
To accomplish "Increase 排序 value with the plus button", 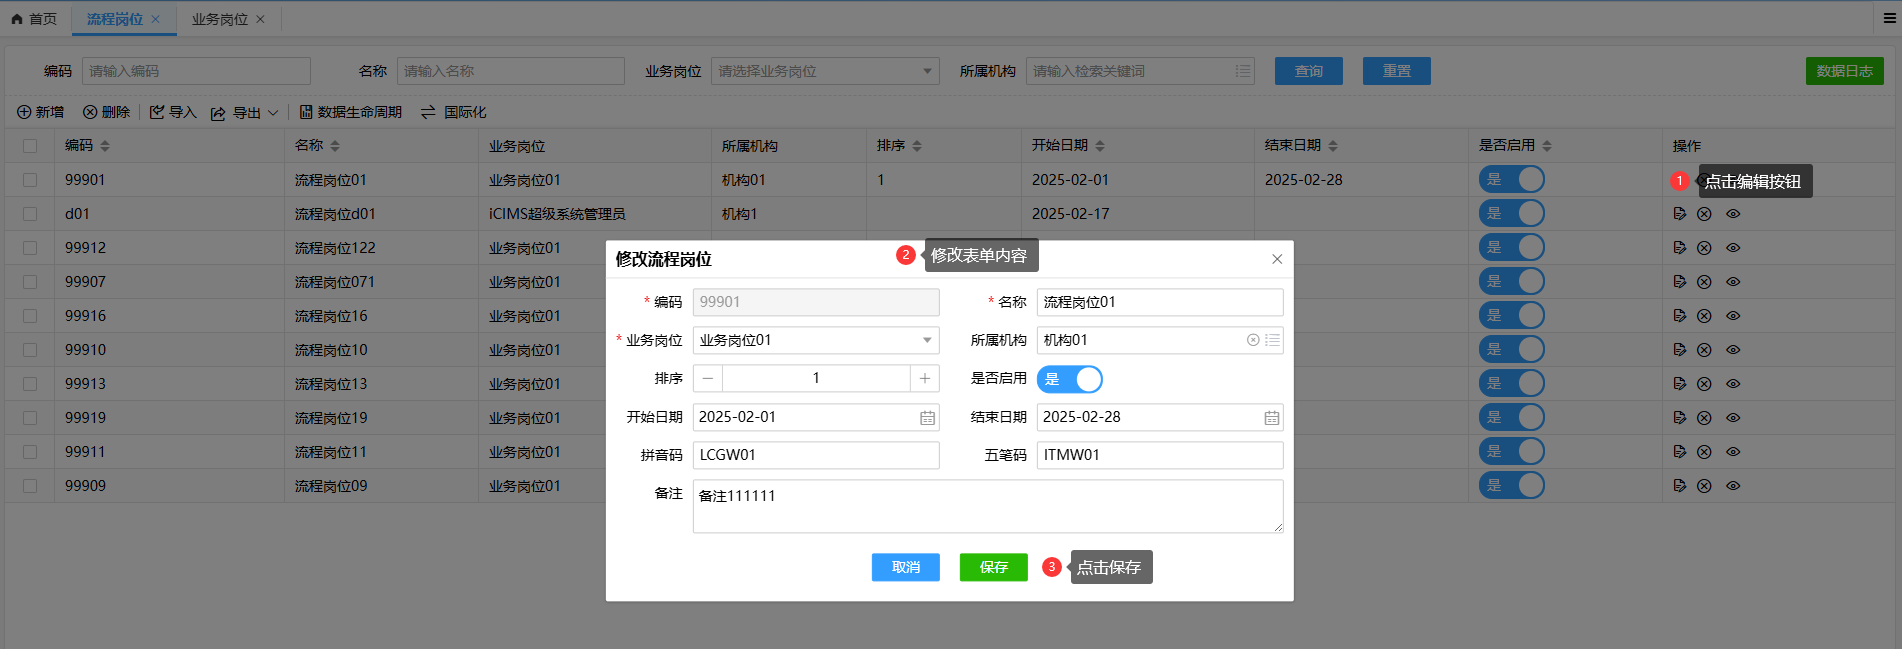I will (925, 378).
